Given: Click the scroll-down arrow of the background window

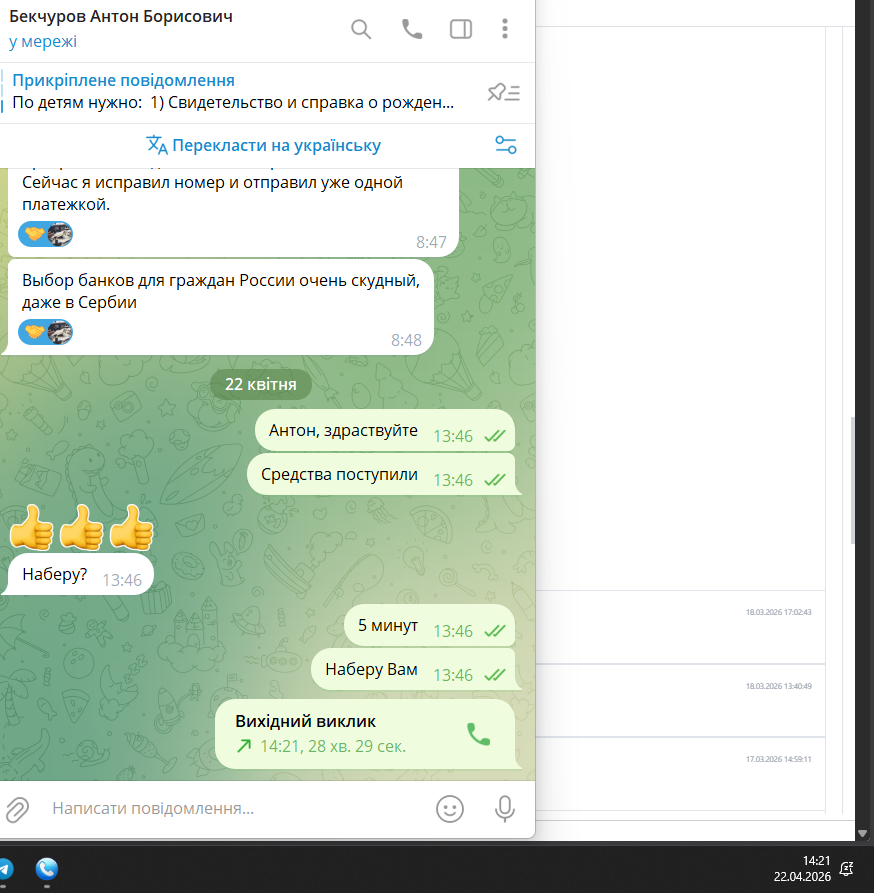Looking at the screenshot, I should point(862,834).
